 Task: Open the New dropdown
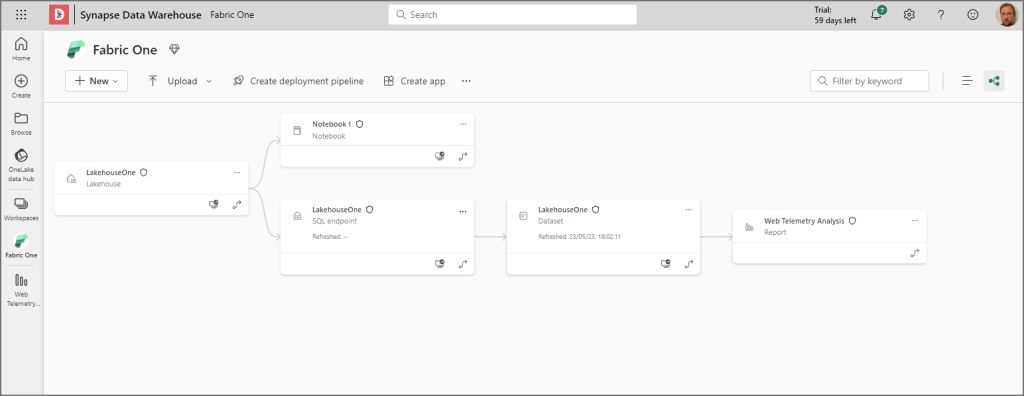coord(96,81)
